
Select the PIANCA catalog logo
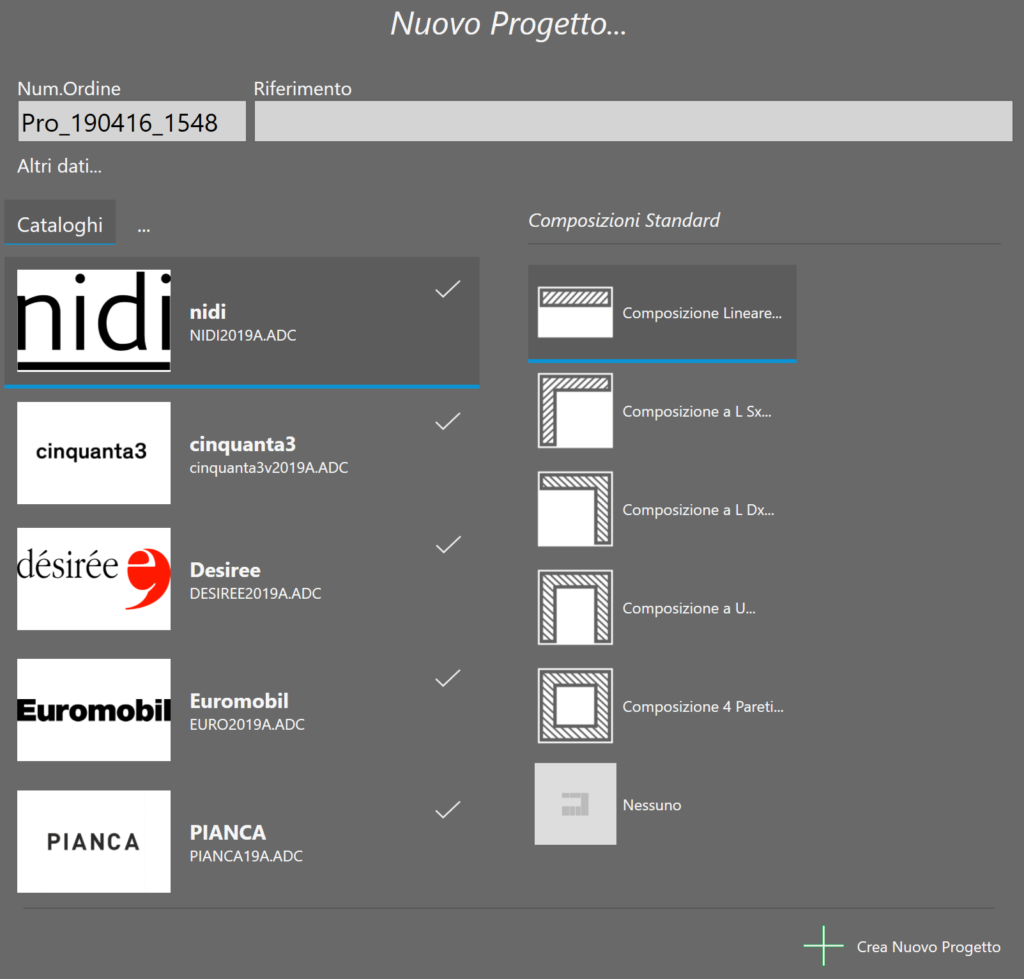93,841
